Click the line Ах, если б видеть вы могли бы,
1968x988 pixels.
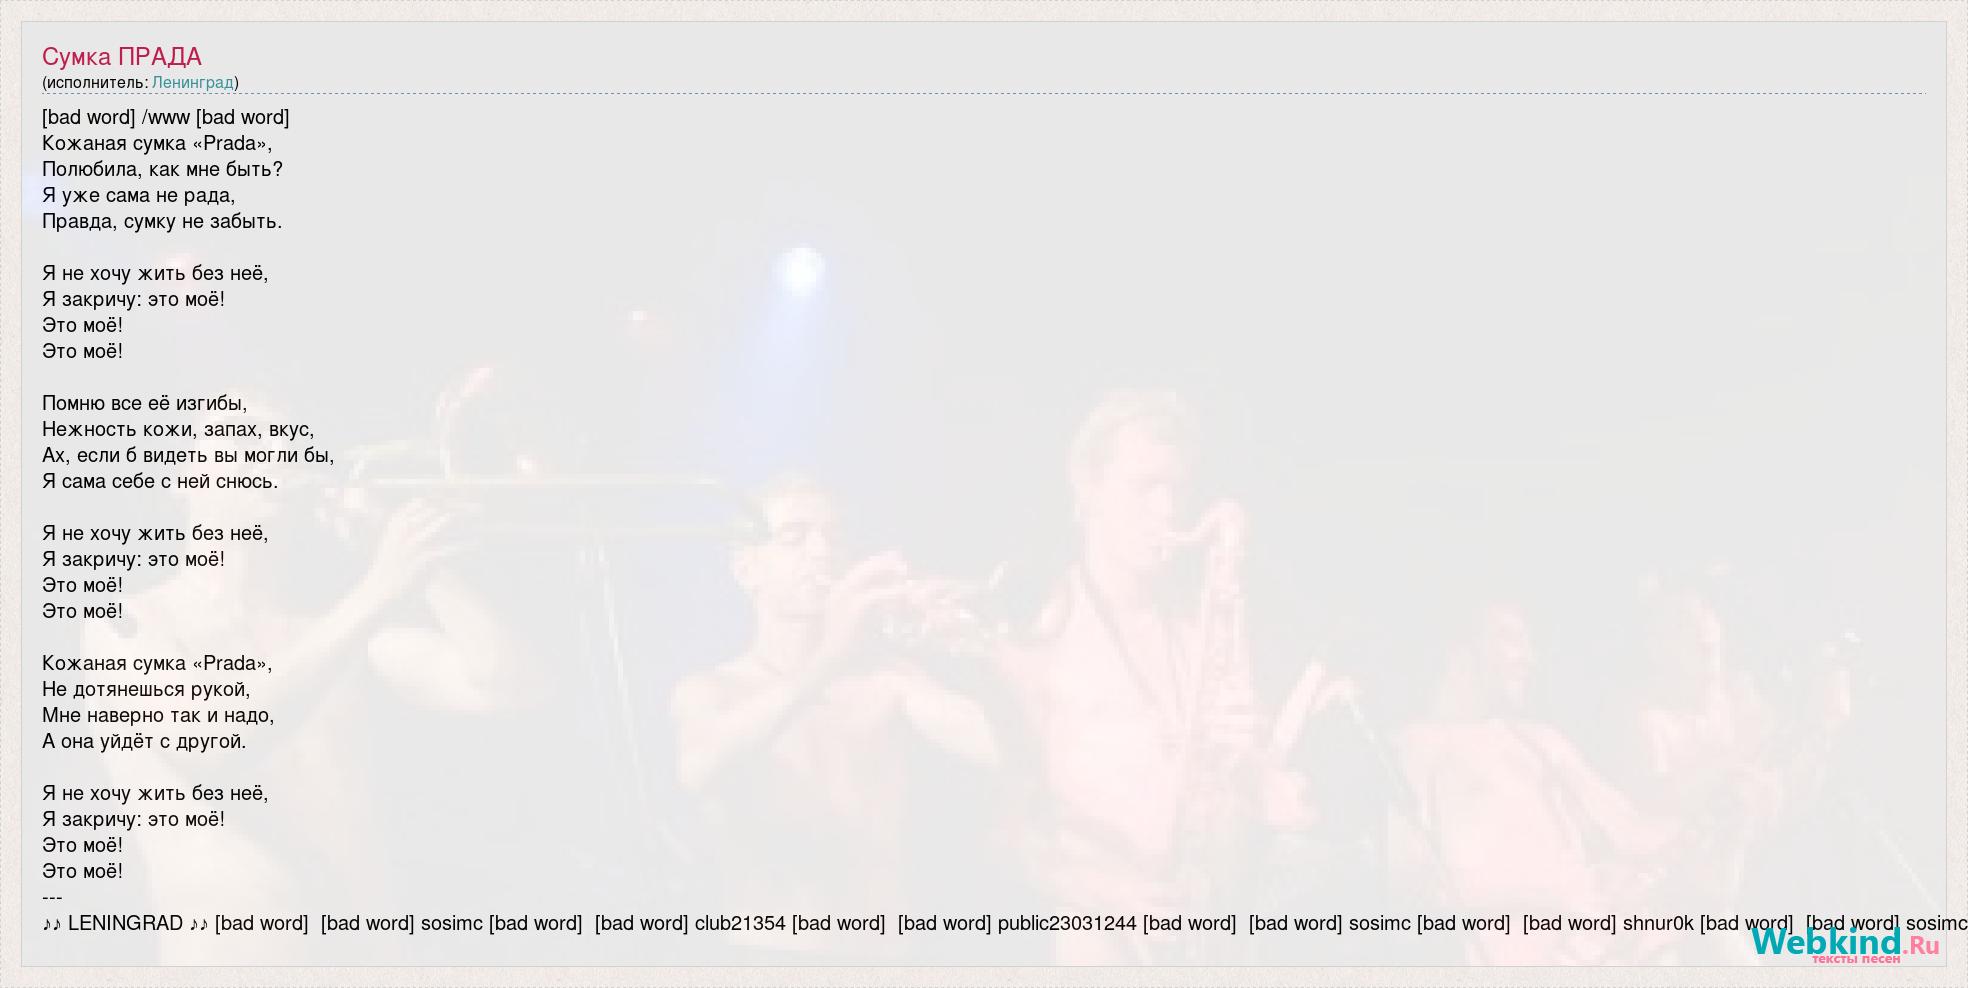coord(188,455)
